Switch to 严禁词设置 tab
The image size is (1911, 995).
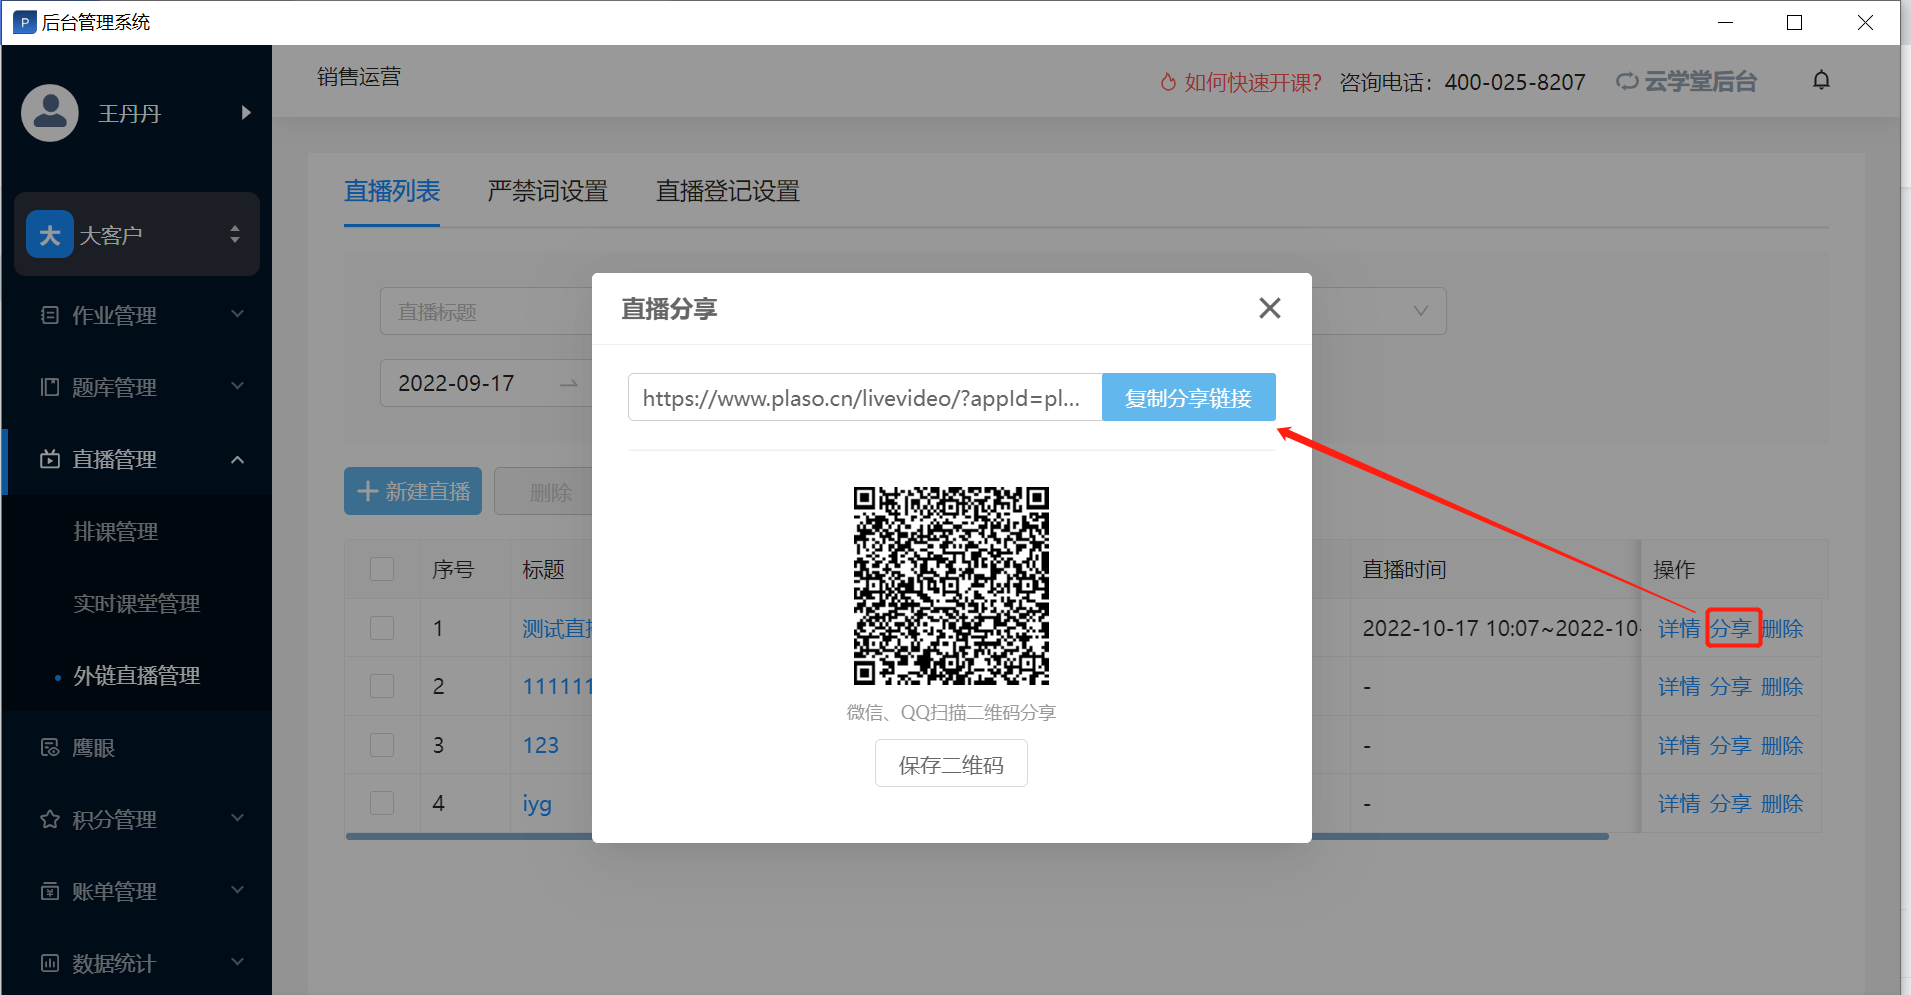click(548, 191)
